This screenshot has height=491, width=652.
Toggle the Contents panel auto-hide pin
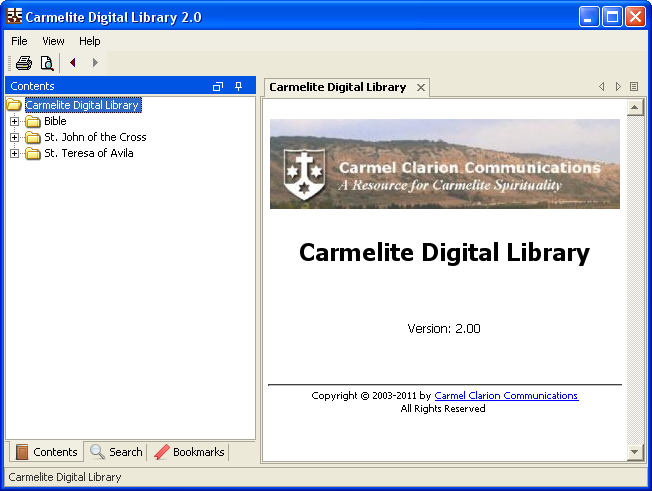(x=238, y=87)
